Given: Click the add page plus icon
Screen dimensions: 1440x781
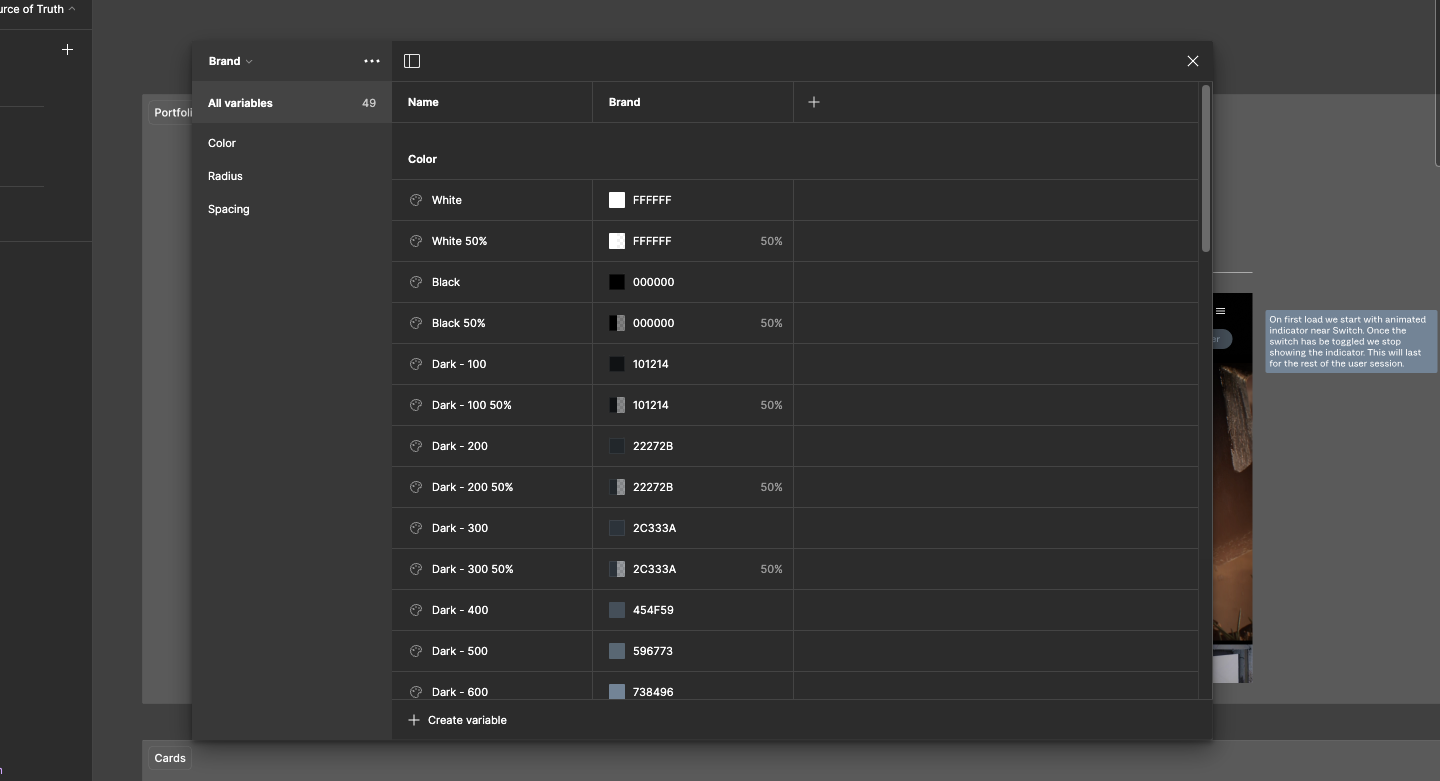Looking at the screenshot, I should coord(67,49).
